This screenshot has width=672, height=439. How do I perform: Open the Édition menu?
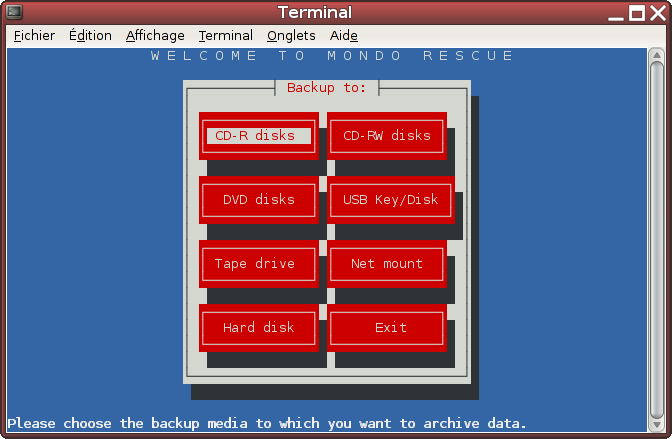click(x=90, y=35)
